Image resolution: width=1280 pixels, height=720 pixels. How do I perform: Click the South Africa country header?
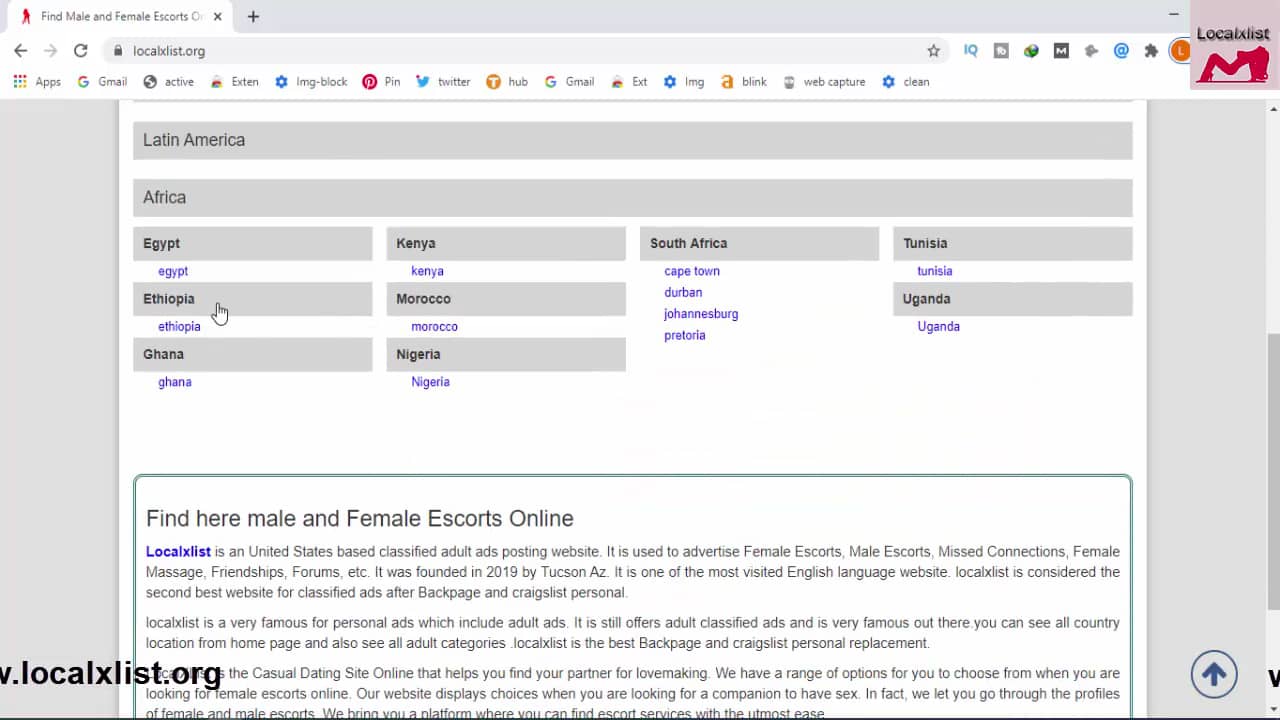759,243
